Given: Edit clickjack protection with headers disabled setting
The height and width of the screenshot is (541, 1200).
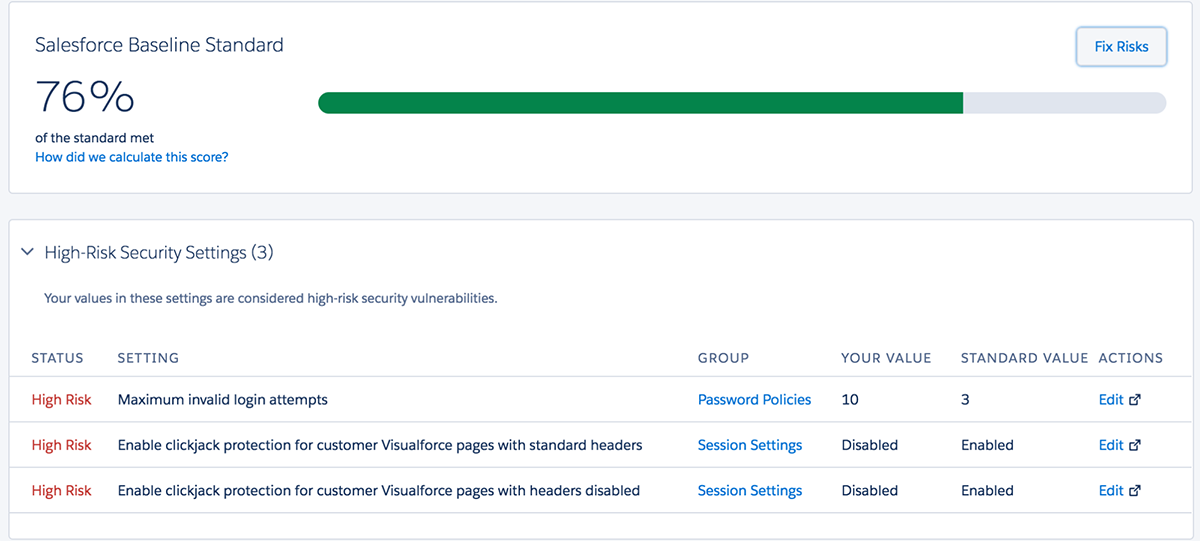Looking at the screenshot, I should (1111, 491).
